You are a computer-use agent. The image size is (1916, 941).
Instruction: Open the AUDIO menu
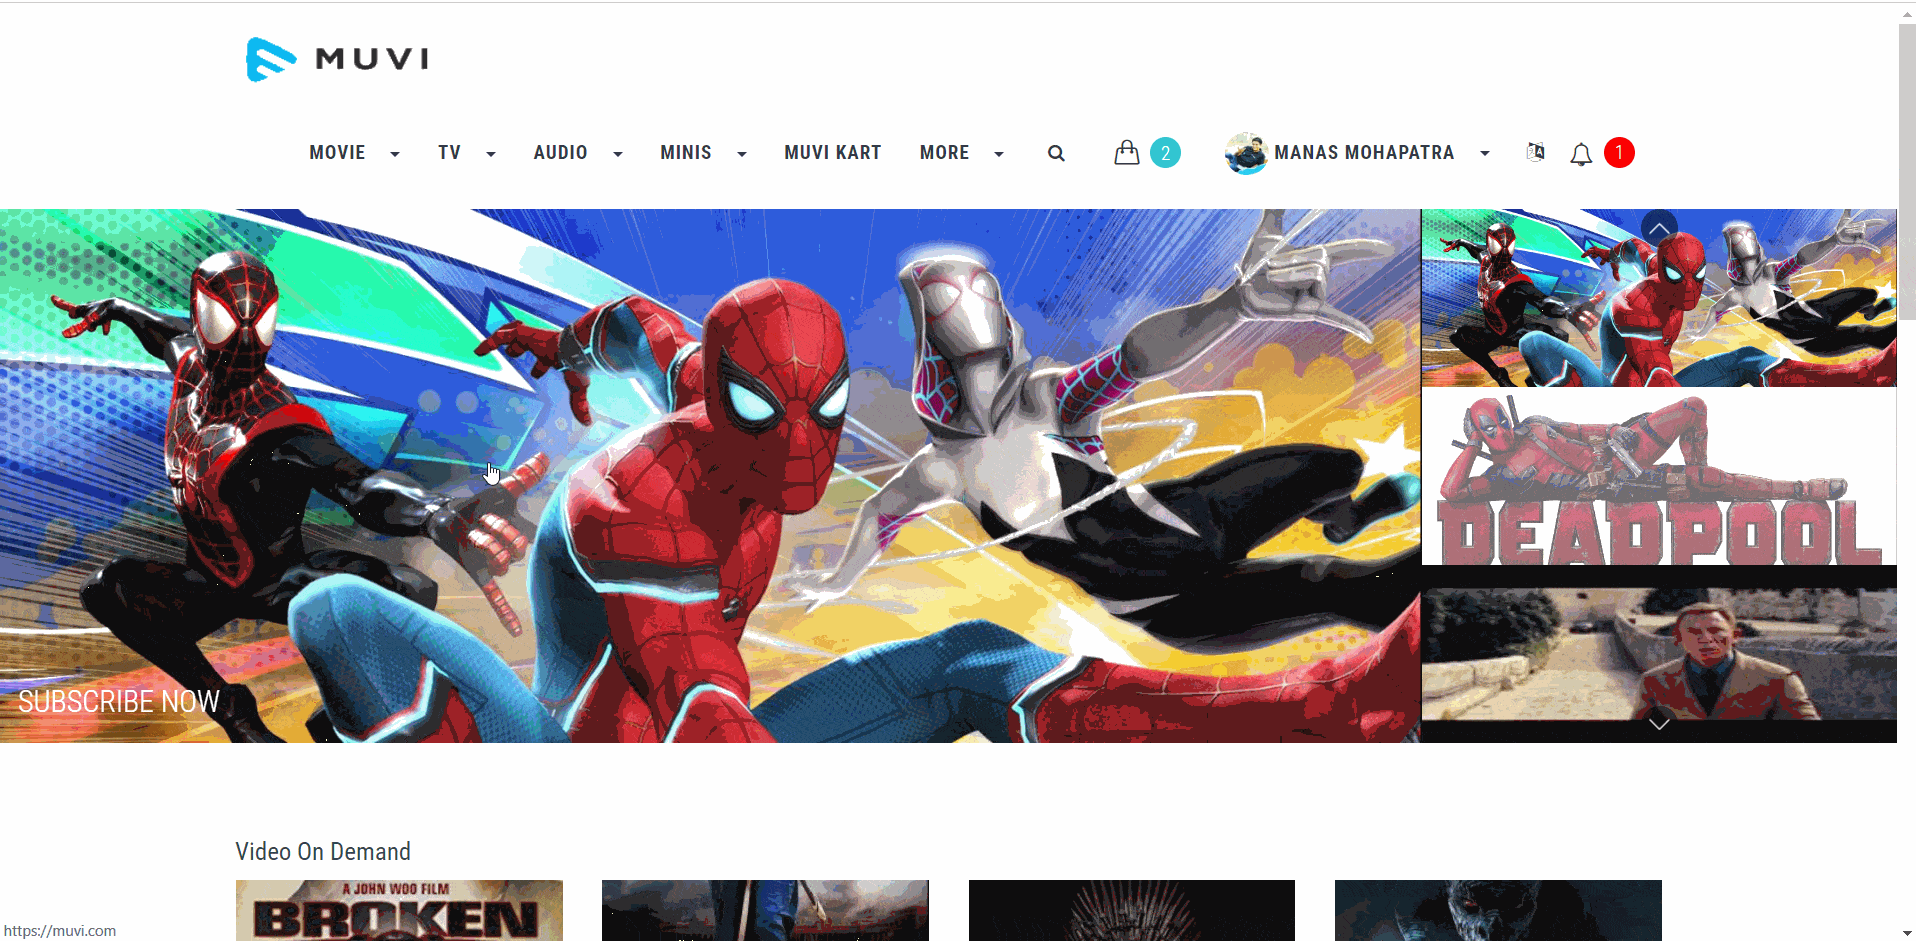[560, 153]
